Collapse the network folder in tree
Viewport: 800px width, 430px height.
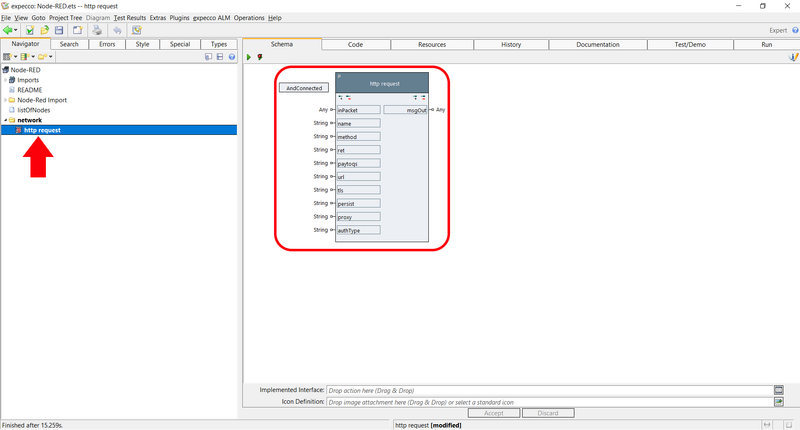pos(5,120)
